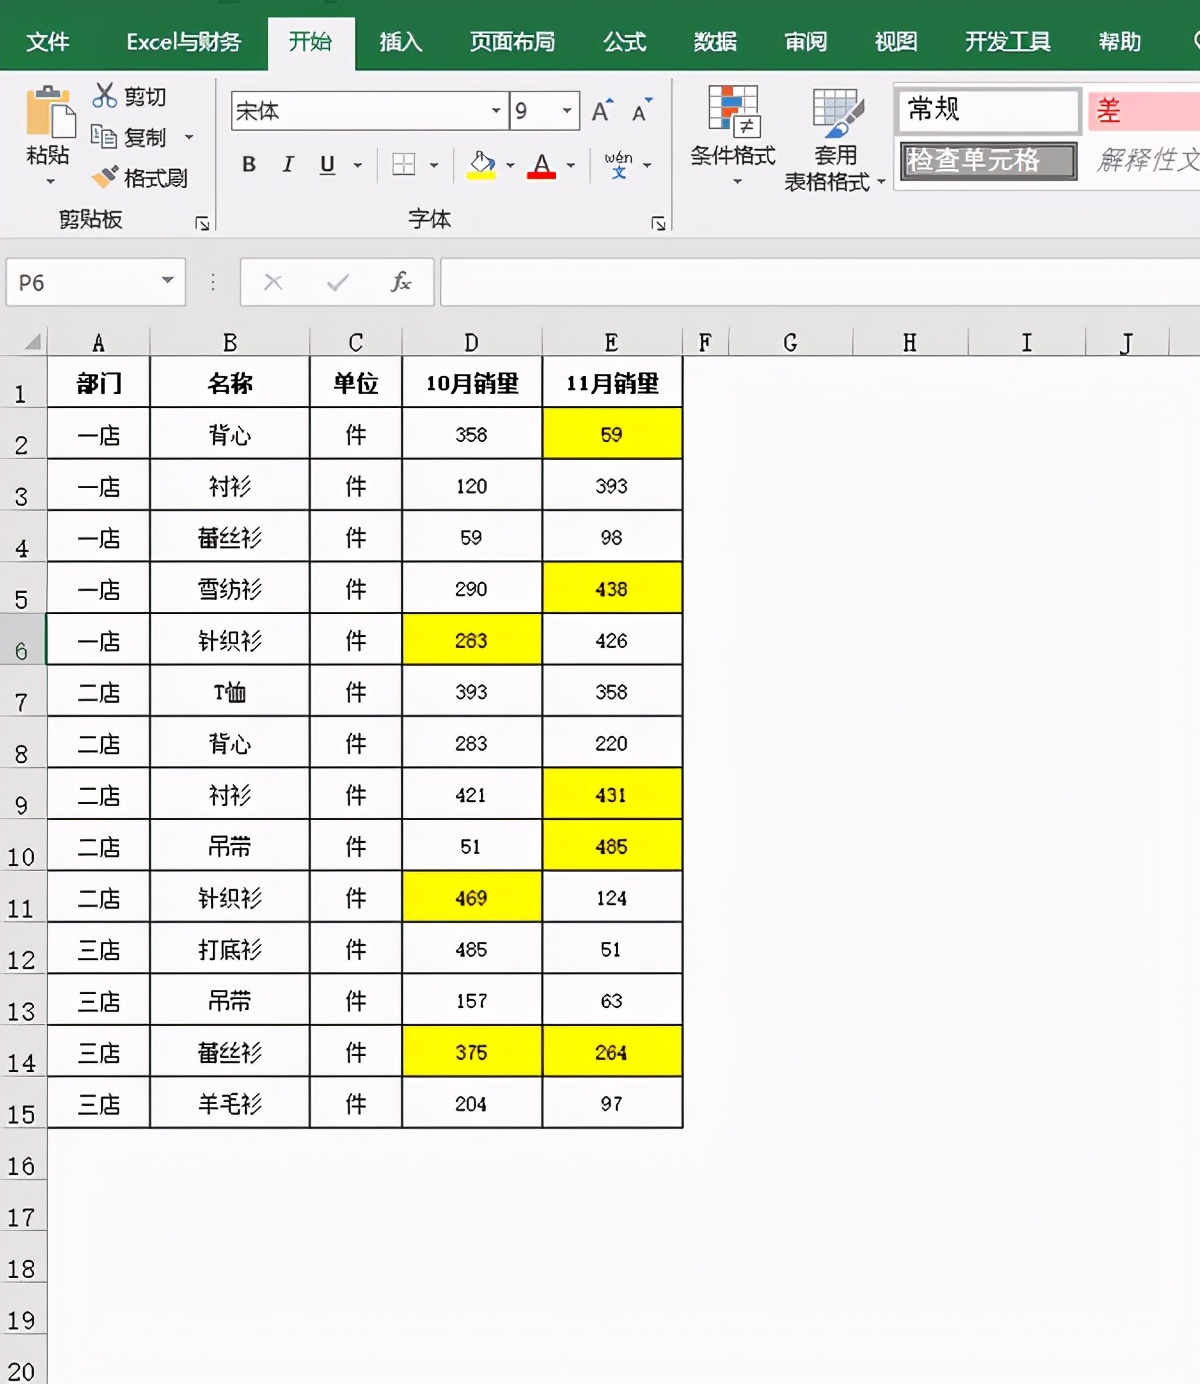Toggle bold formatting on
1200x1384 pixels.
248,165
